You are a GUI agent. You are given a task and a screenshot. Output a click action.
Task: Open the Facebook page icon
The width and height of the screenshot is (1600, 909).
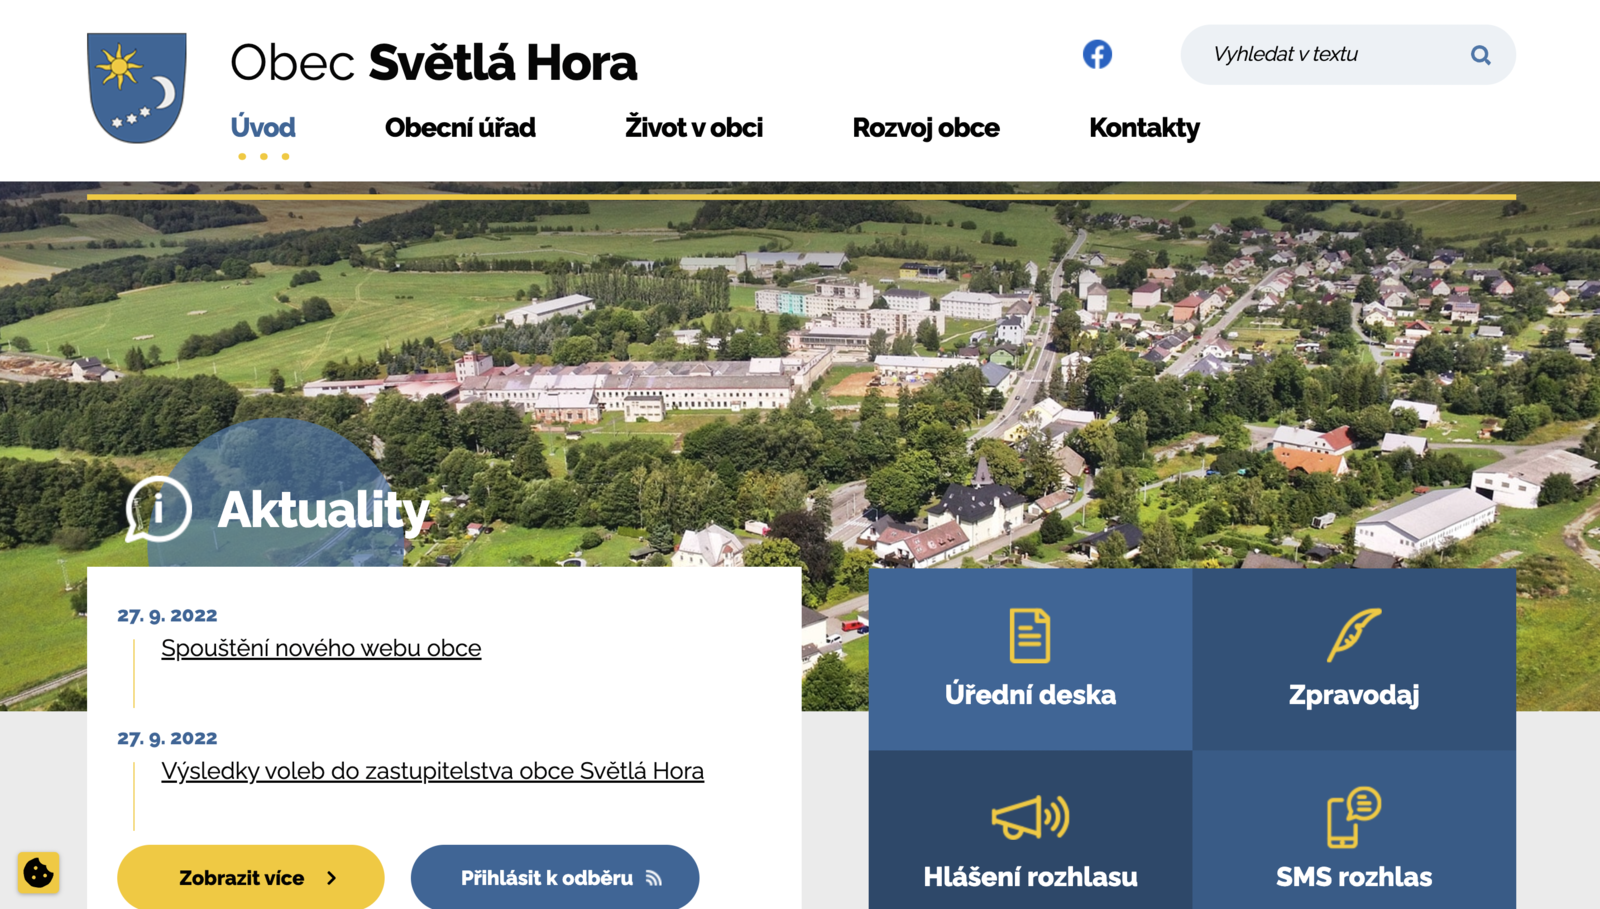(1097, 54)
